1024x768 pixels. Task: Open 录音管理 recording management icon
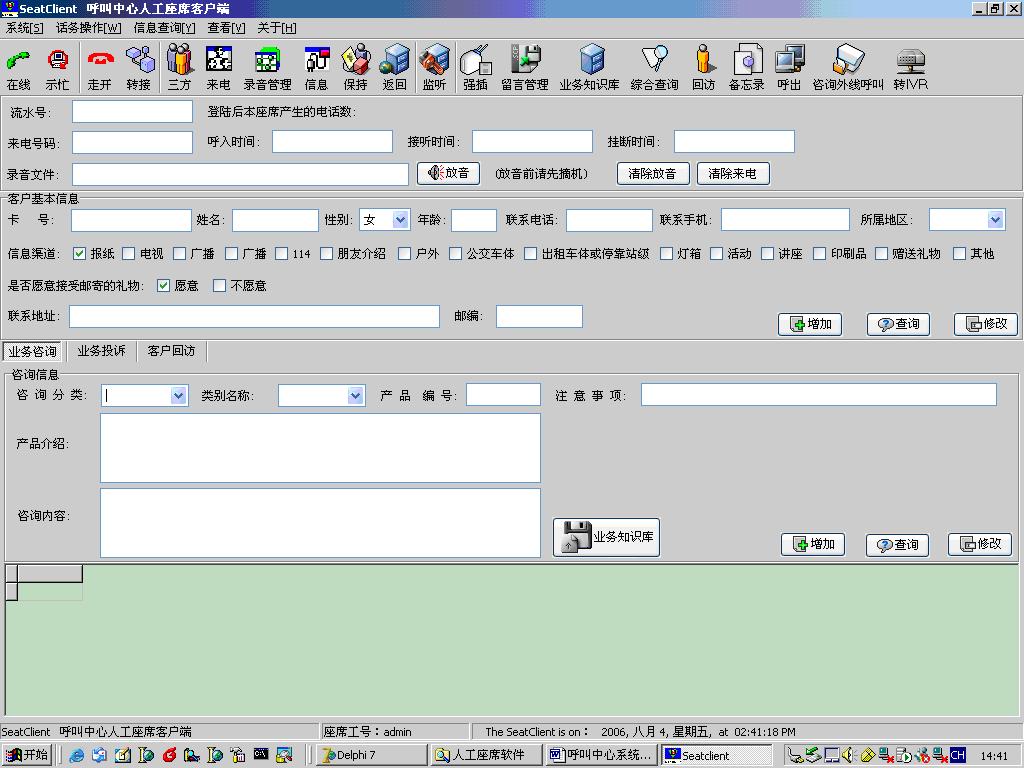pos(267,68)
